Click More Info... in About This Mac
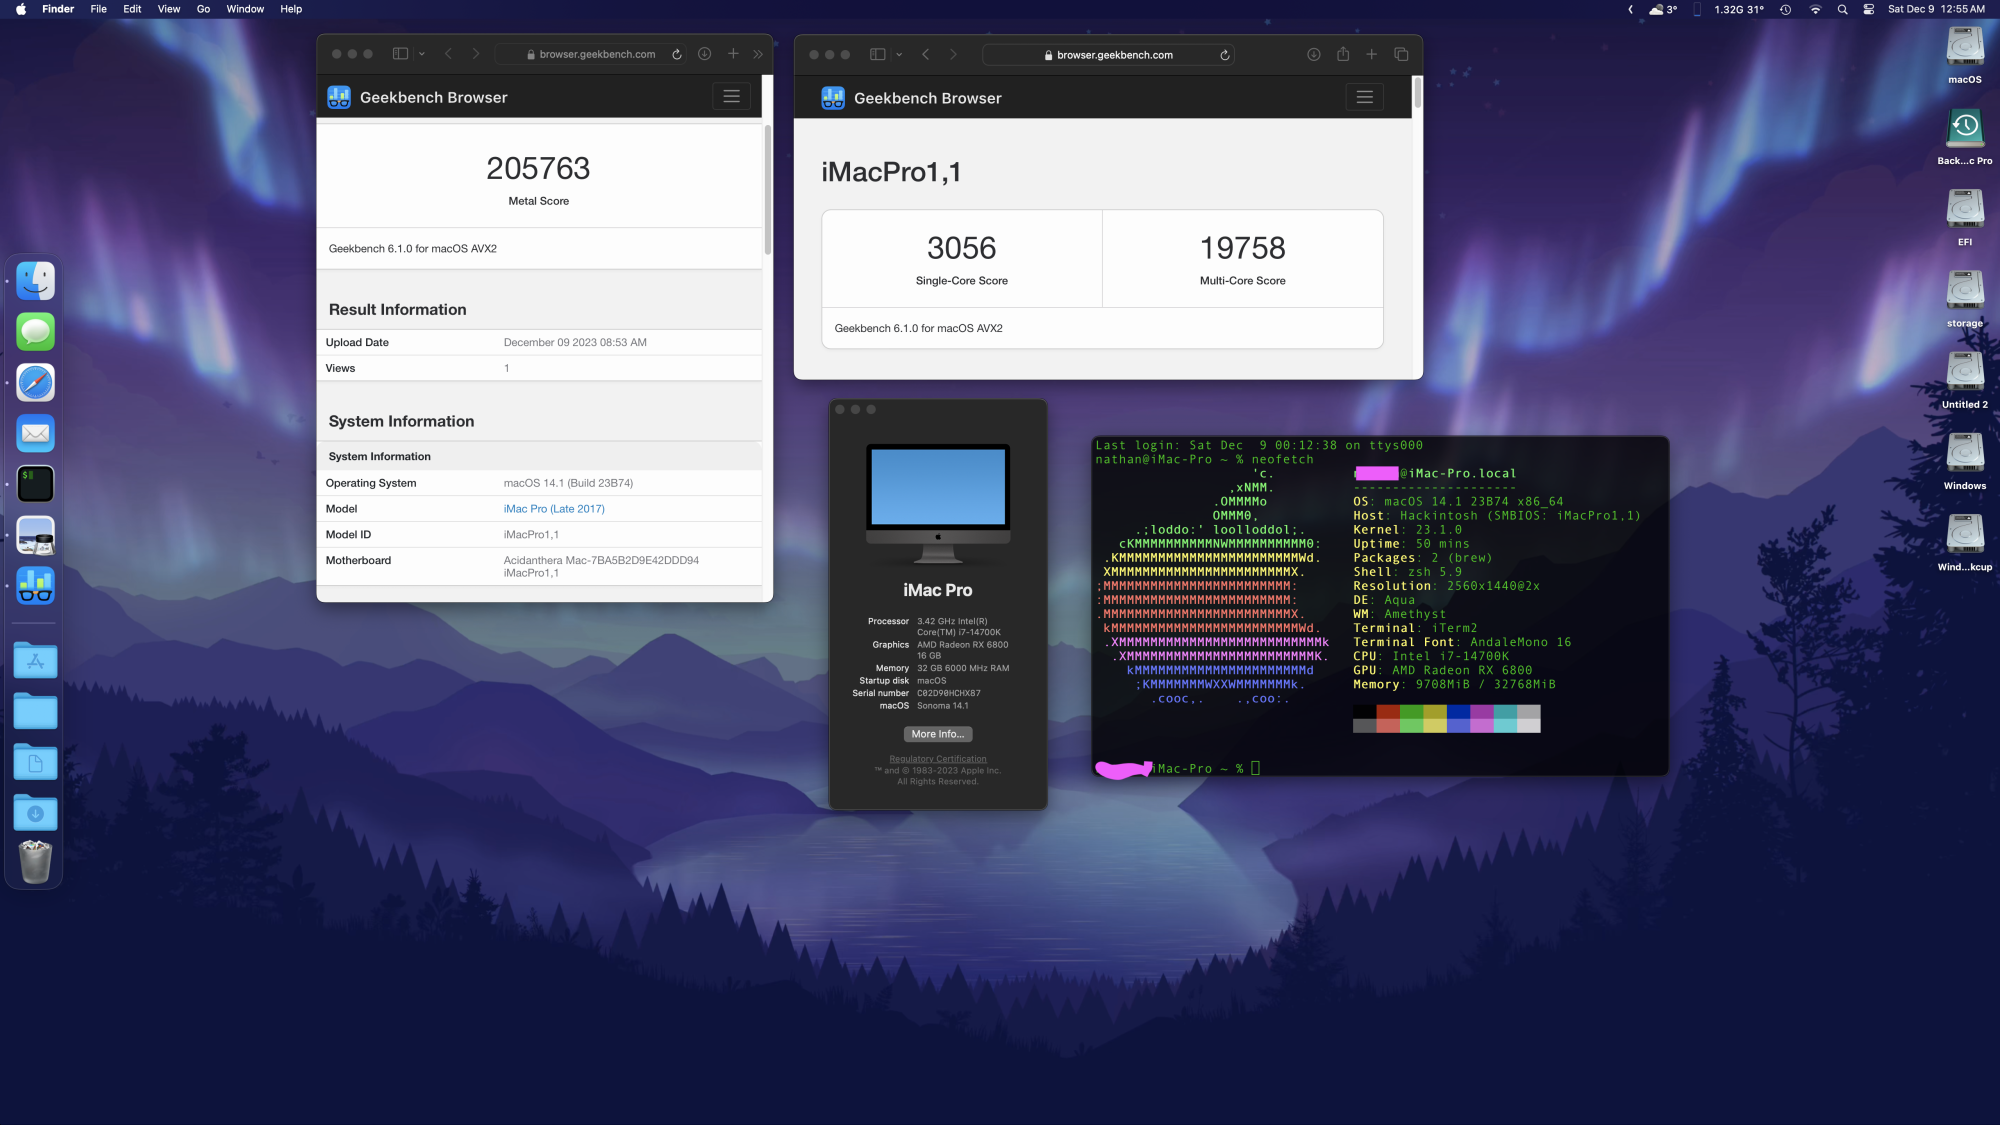 point(938,734)
